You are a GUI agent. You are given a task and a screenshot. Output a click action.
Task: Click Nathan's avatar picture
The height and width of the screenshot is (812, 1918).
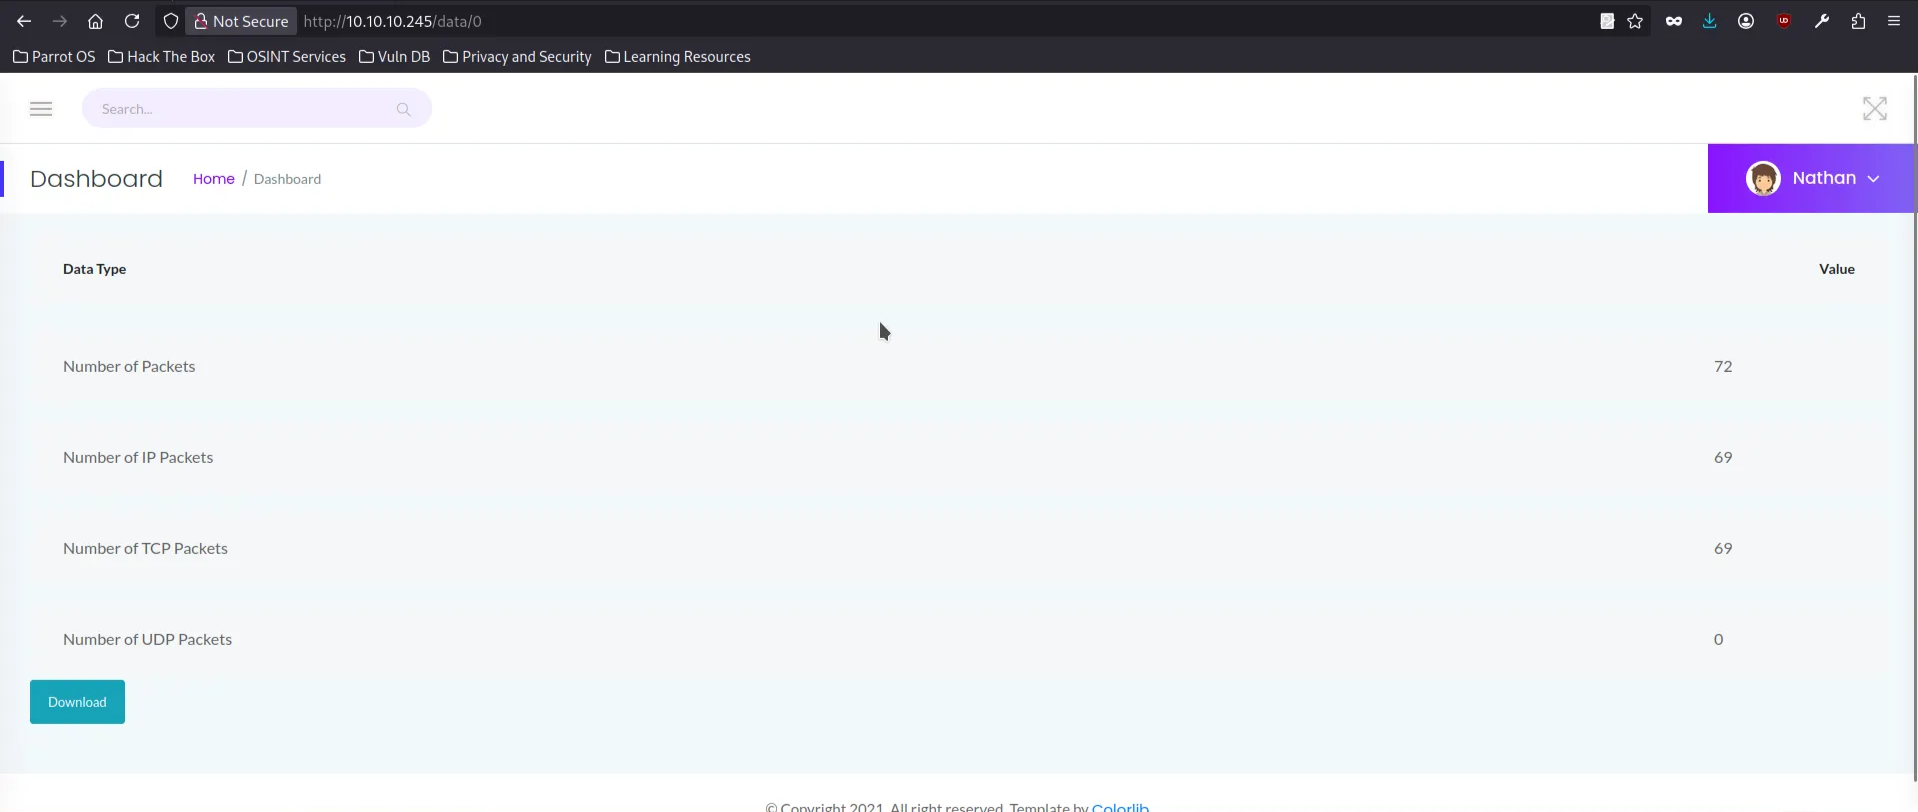(1763, 179)
